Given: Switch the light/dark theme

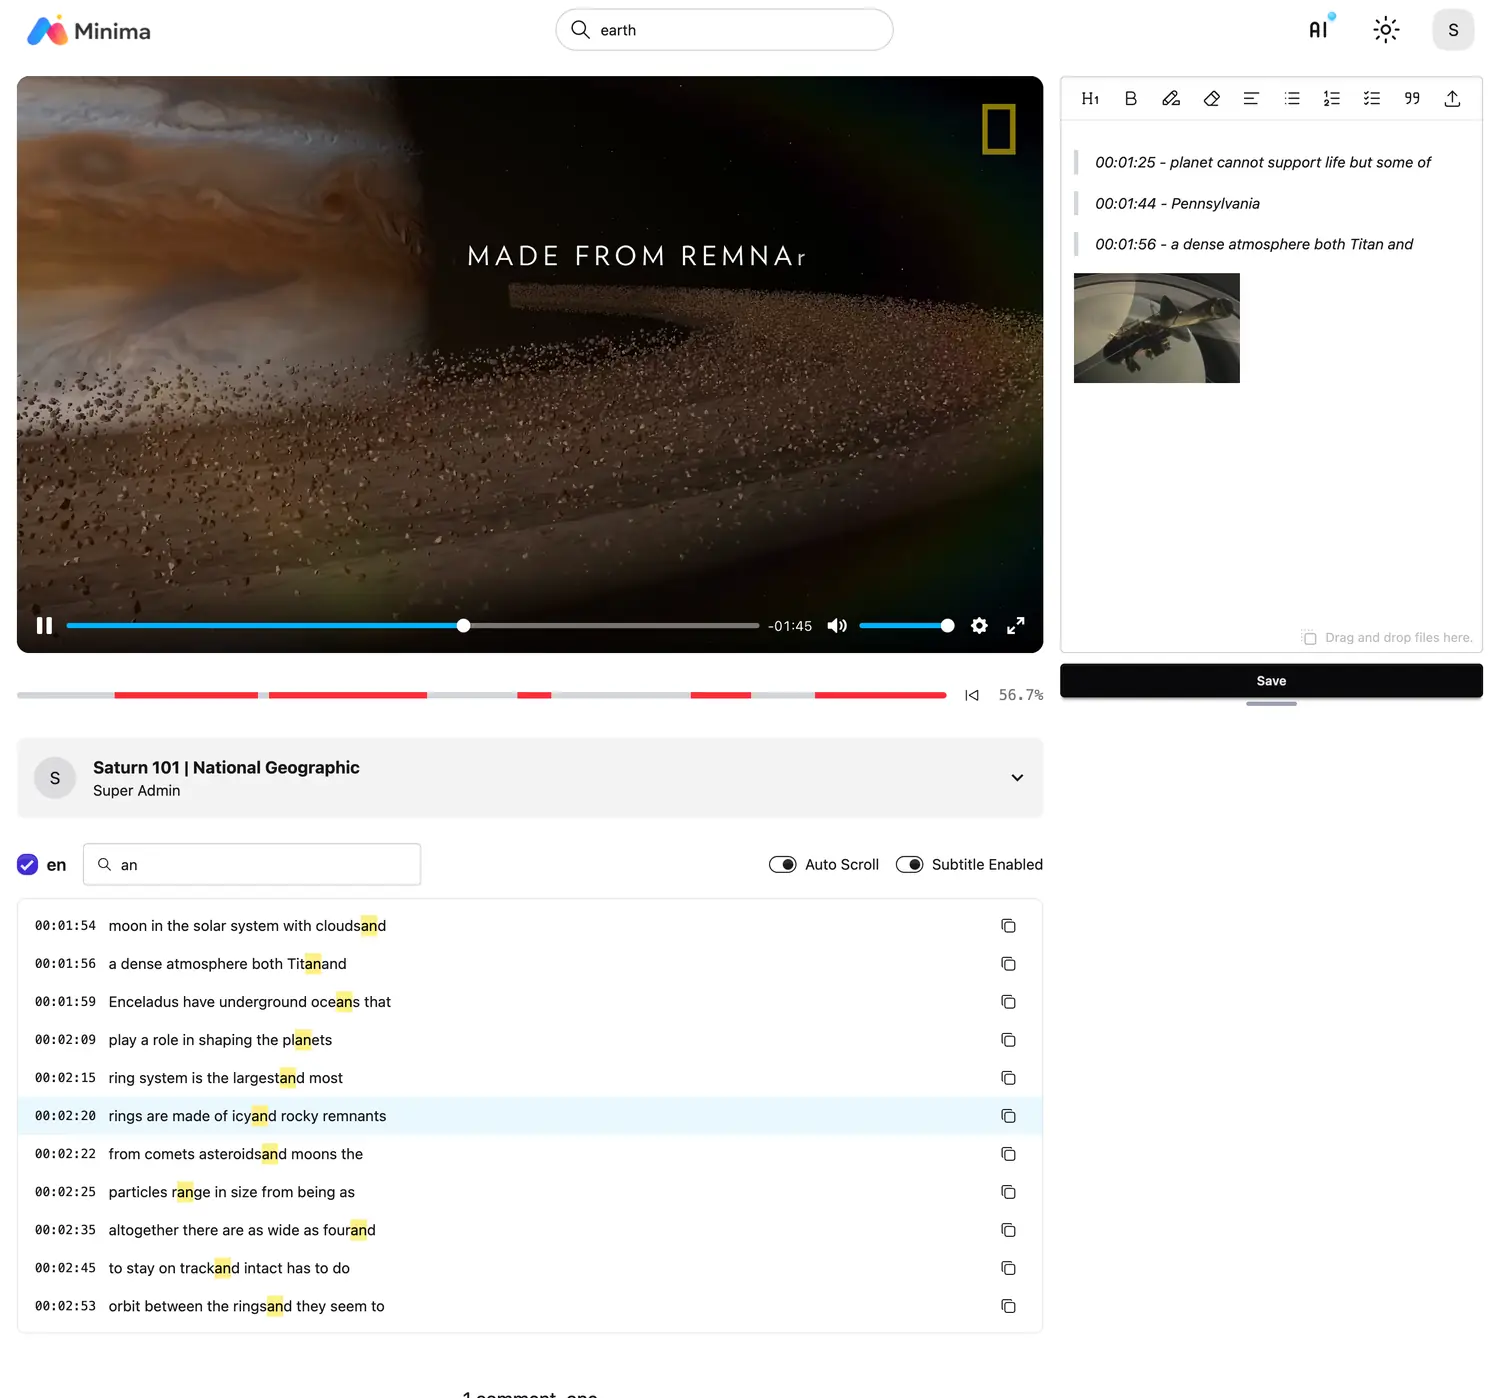Looking at the screenshot, I should (1385, 29).
